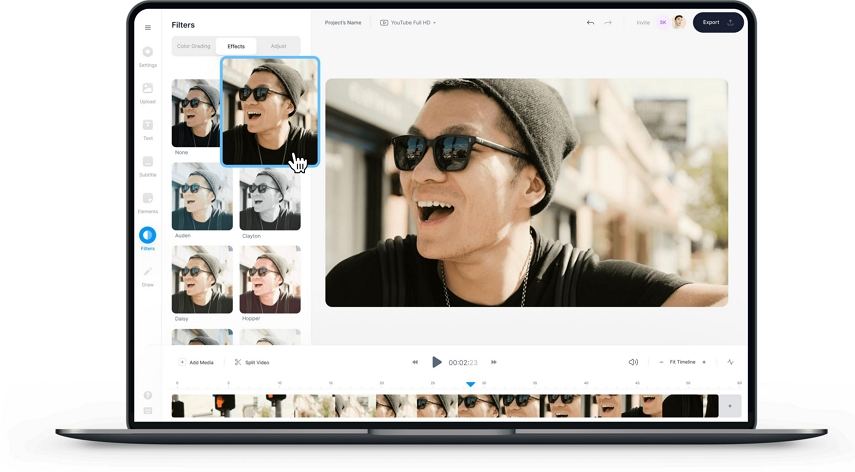
Task: Click the 00:02:23 timecode display
Action: point(462,362)
